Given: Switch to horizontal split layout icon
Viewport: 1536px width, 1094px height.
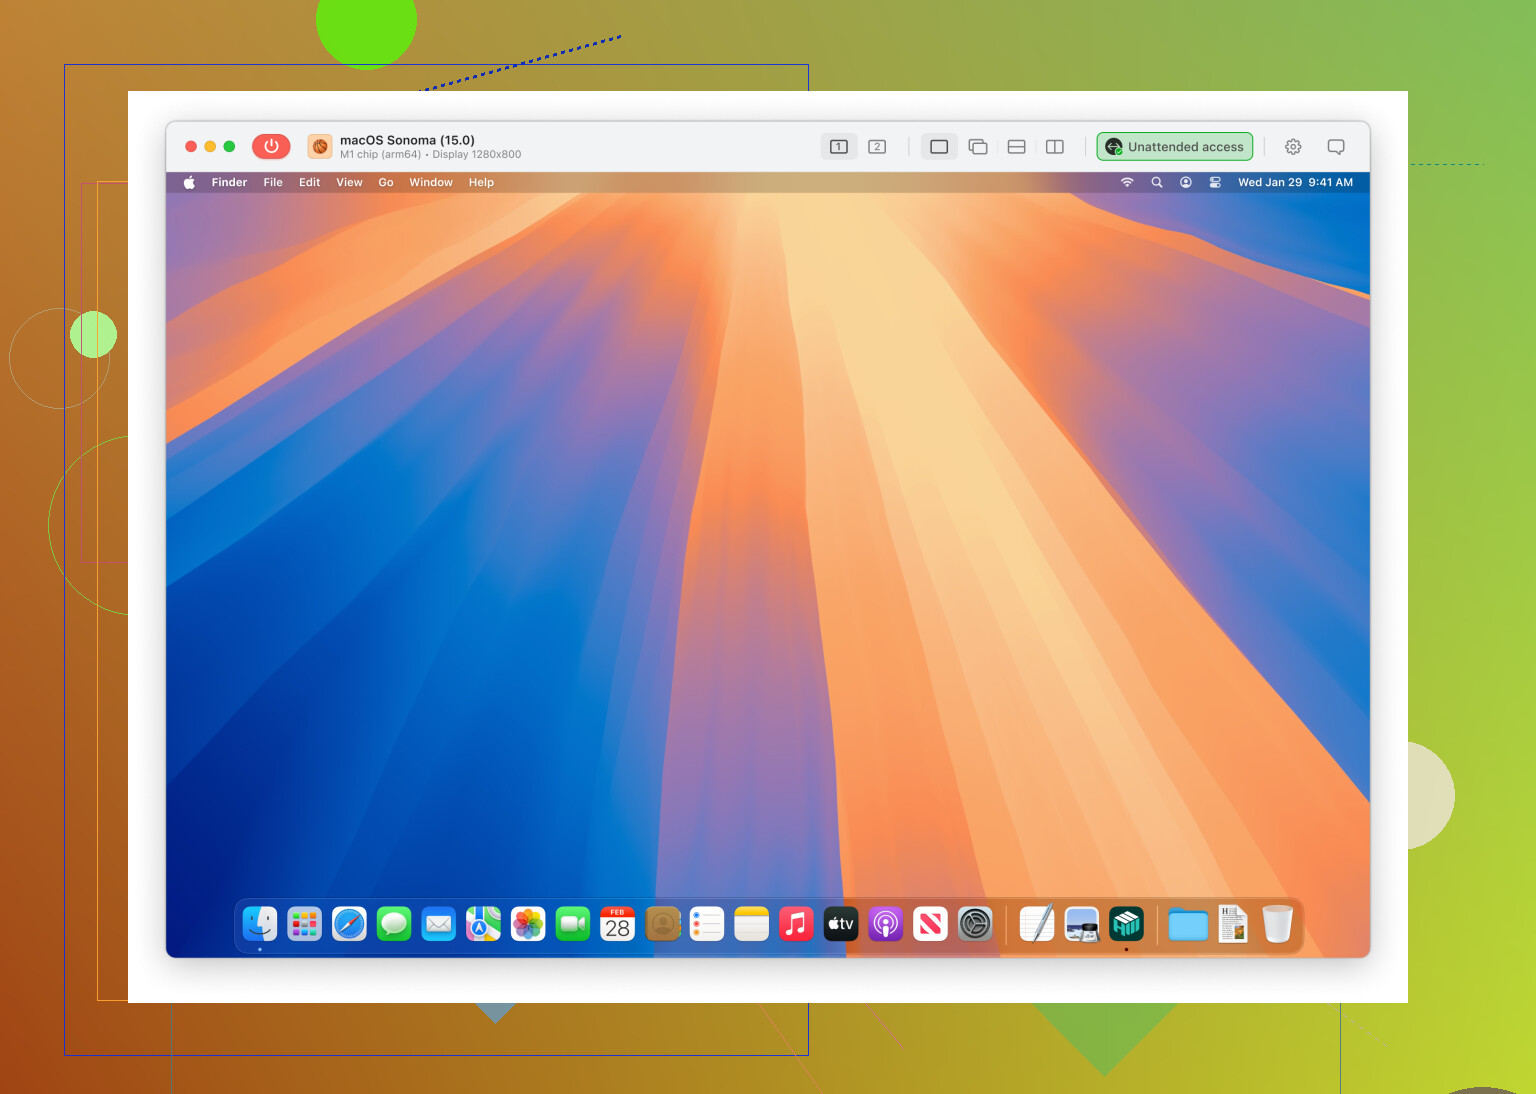Looking at the screenshot, I should (1016, 147).
